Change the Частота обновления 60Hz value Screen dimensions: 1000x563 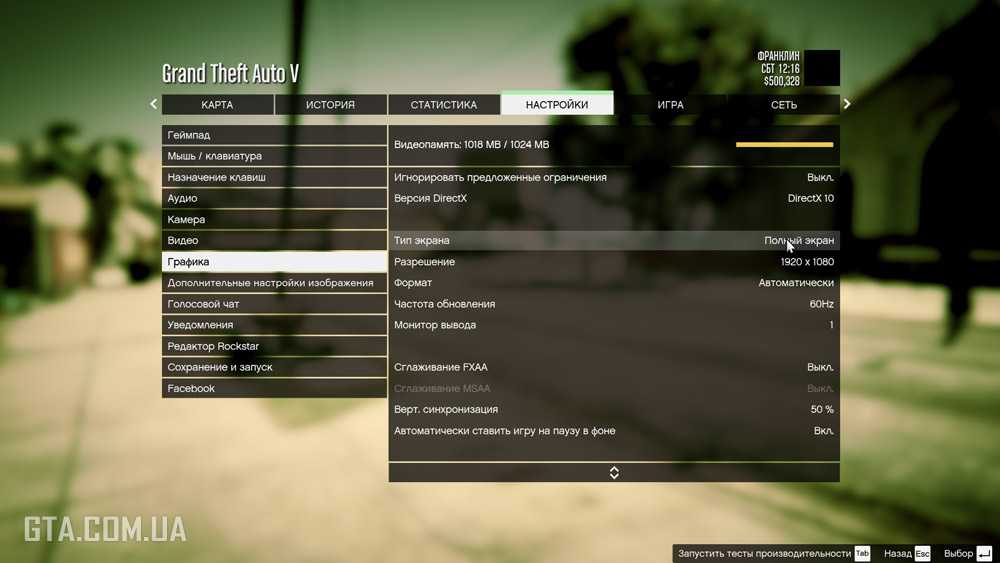614,304
